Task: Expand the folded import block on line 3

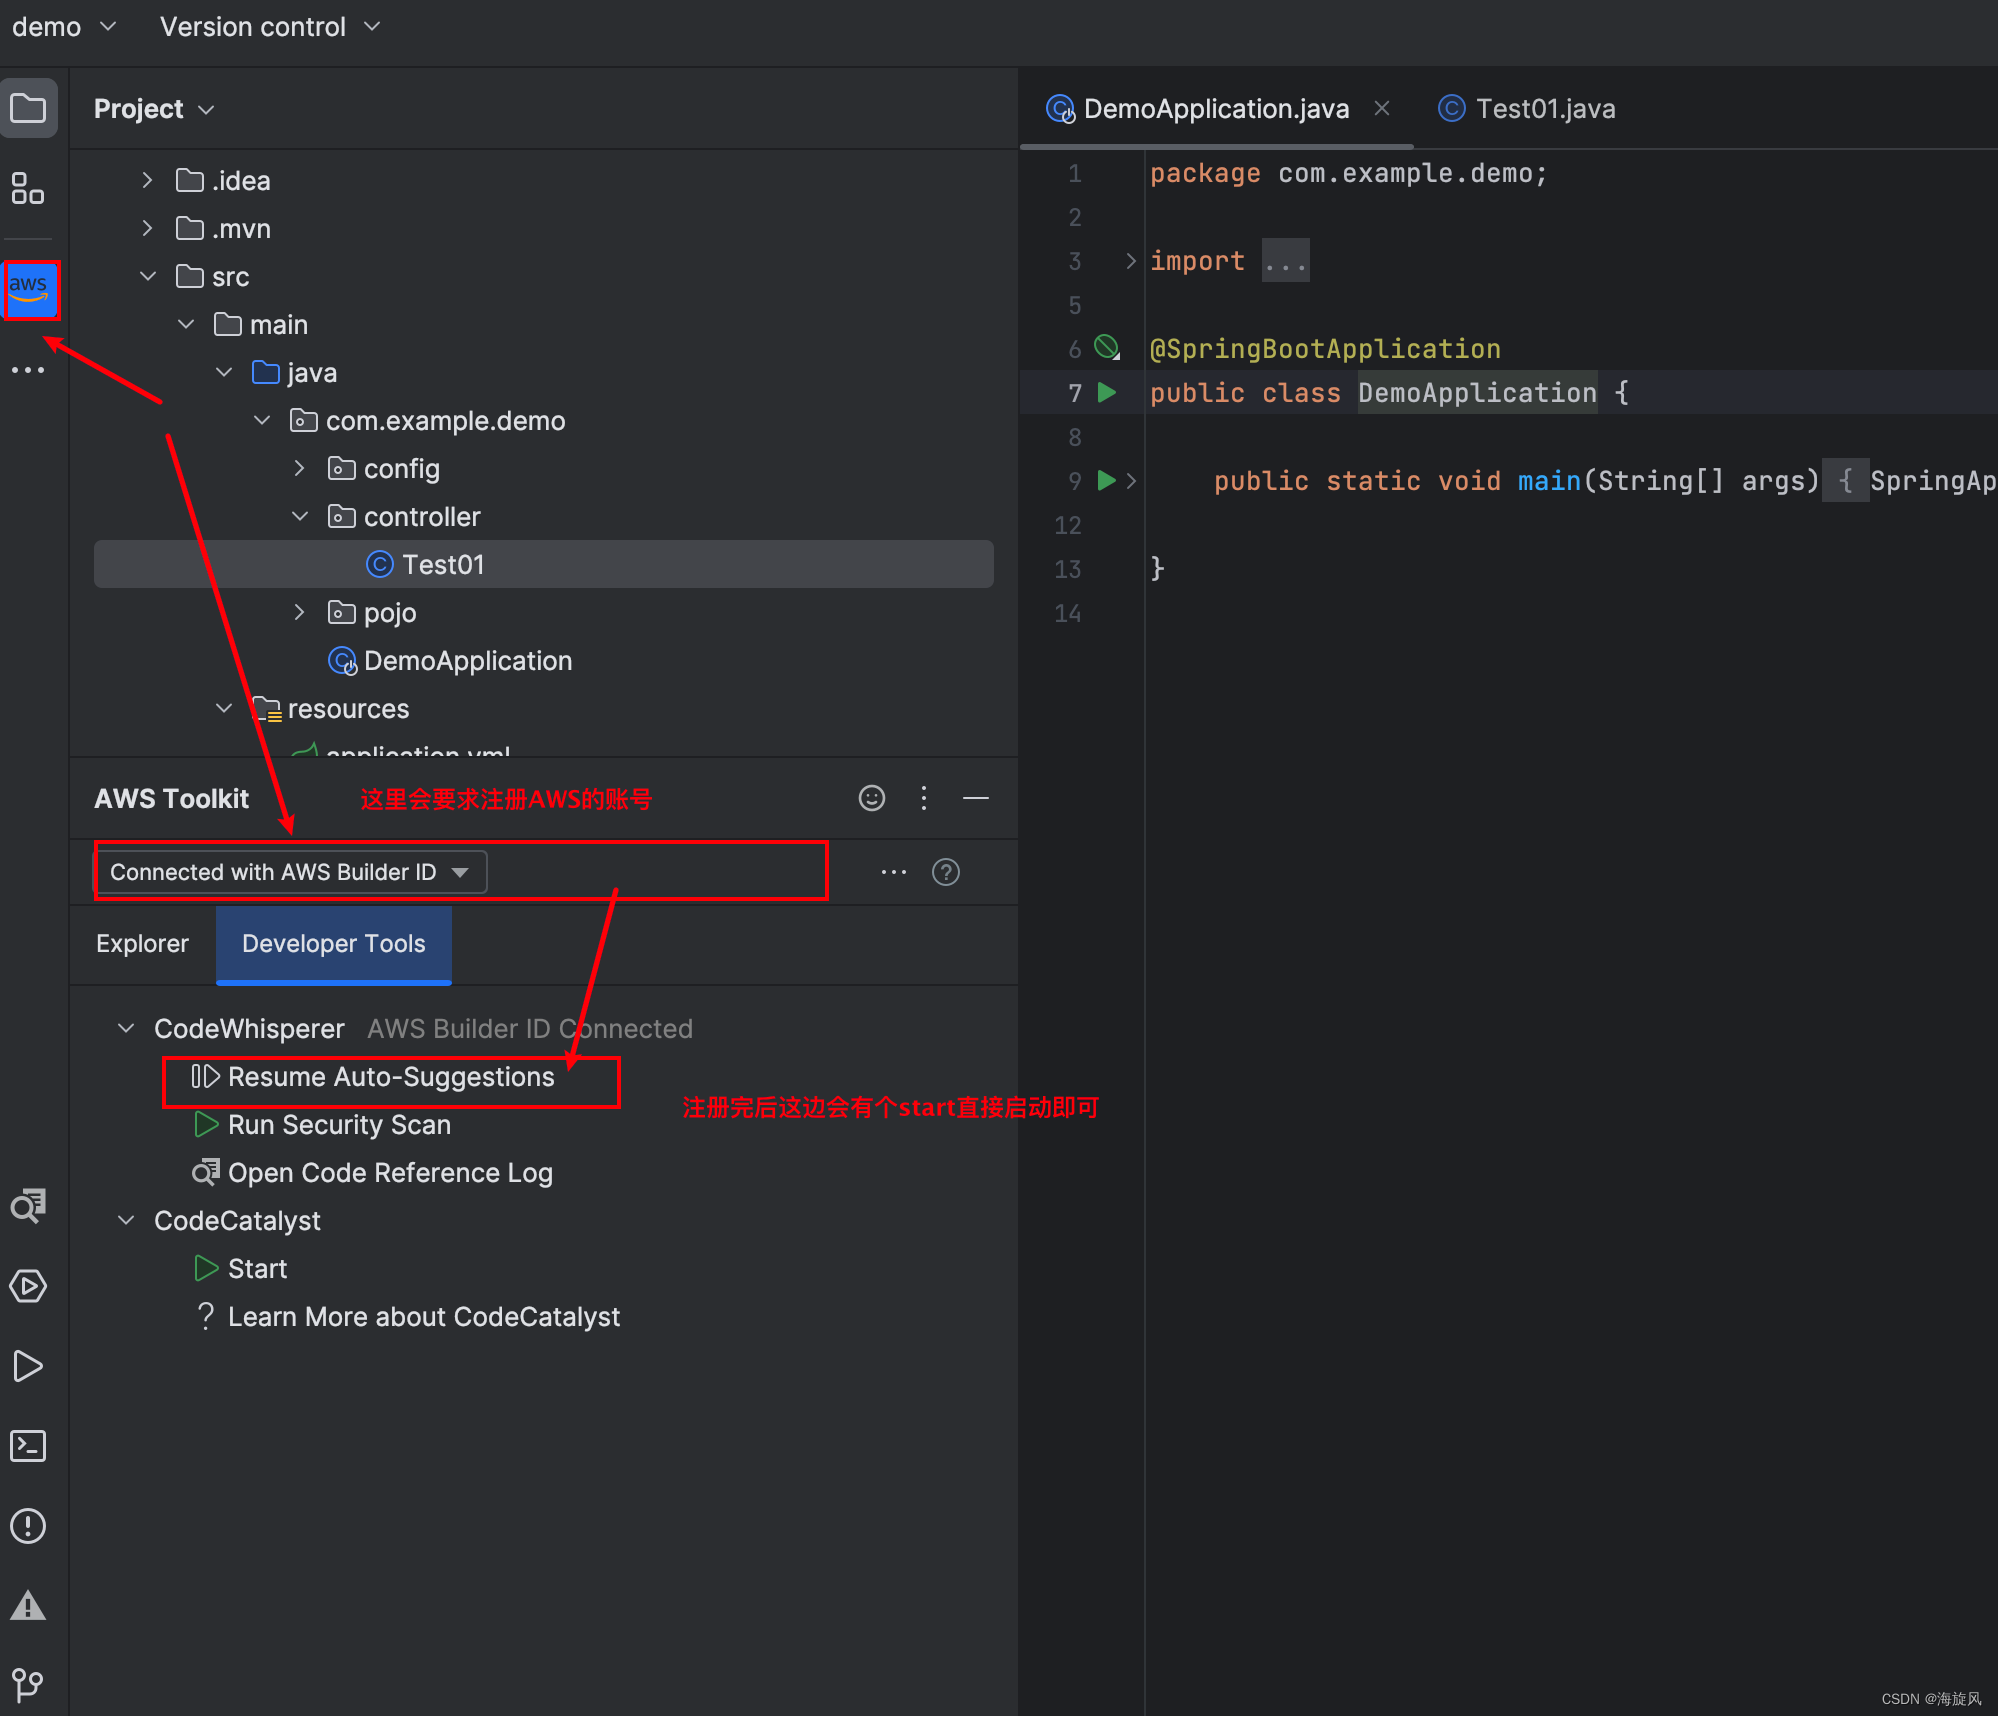Action: pos(1131,261)
